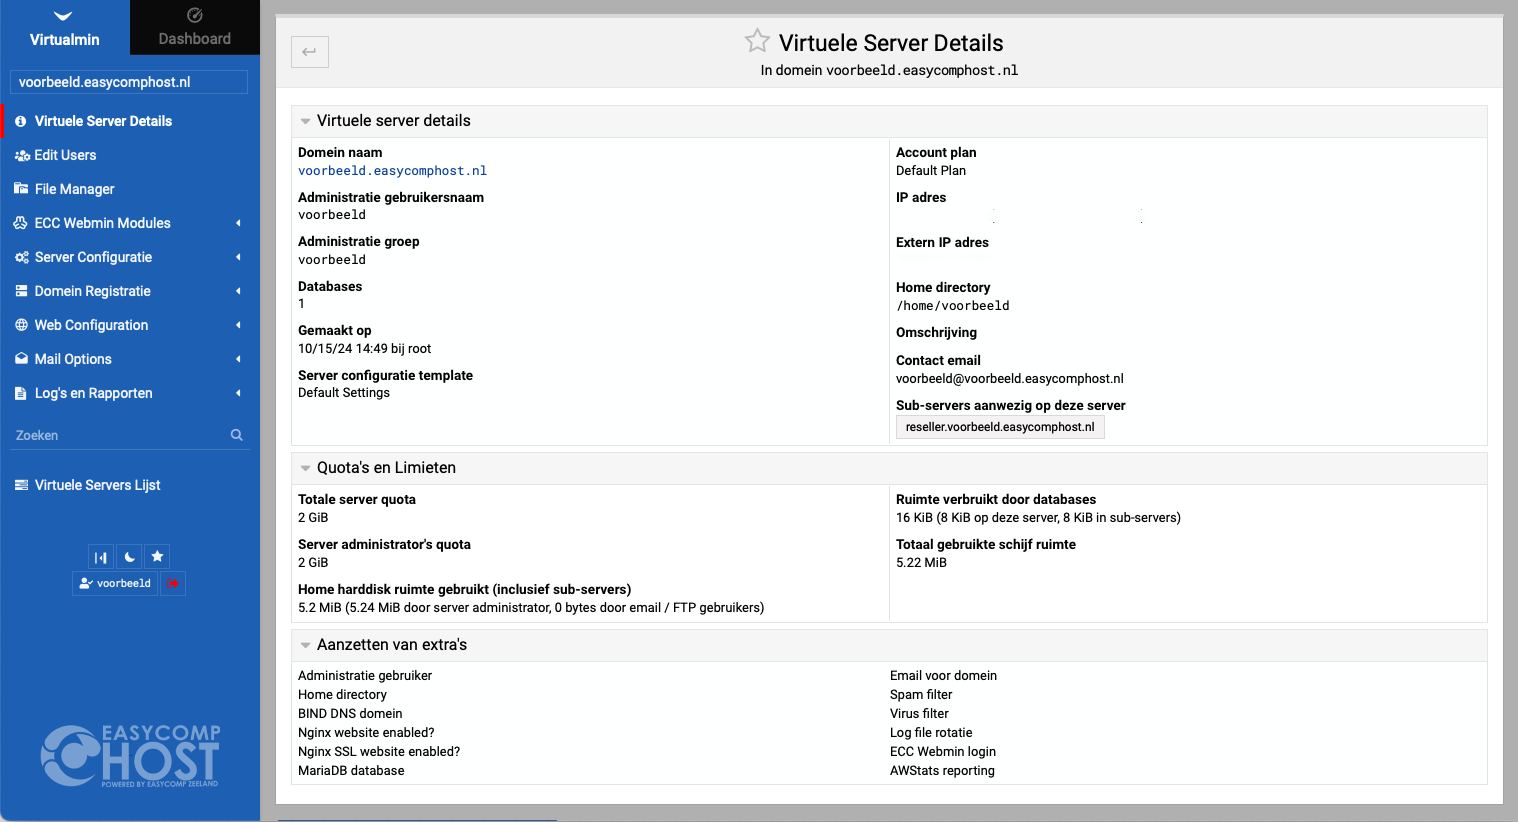Open Virtuele Servers Lijst
The height and width of the screenshot is (822, 1518).
point(97,485)
